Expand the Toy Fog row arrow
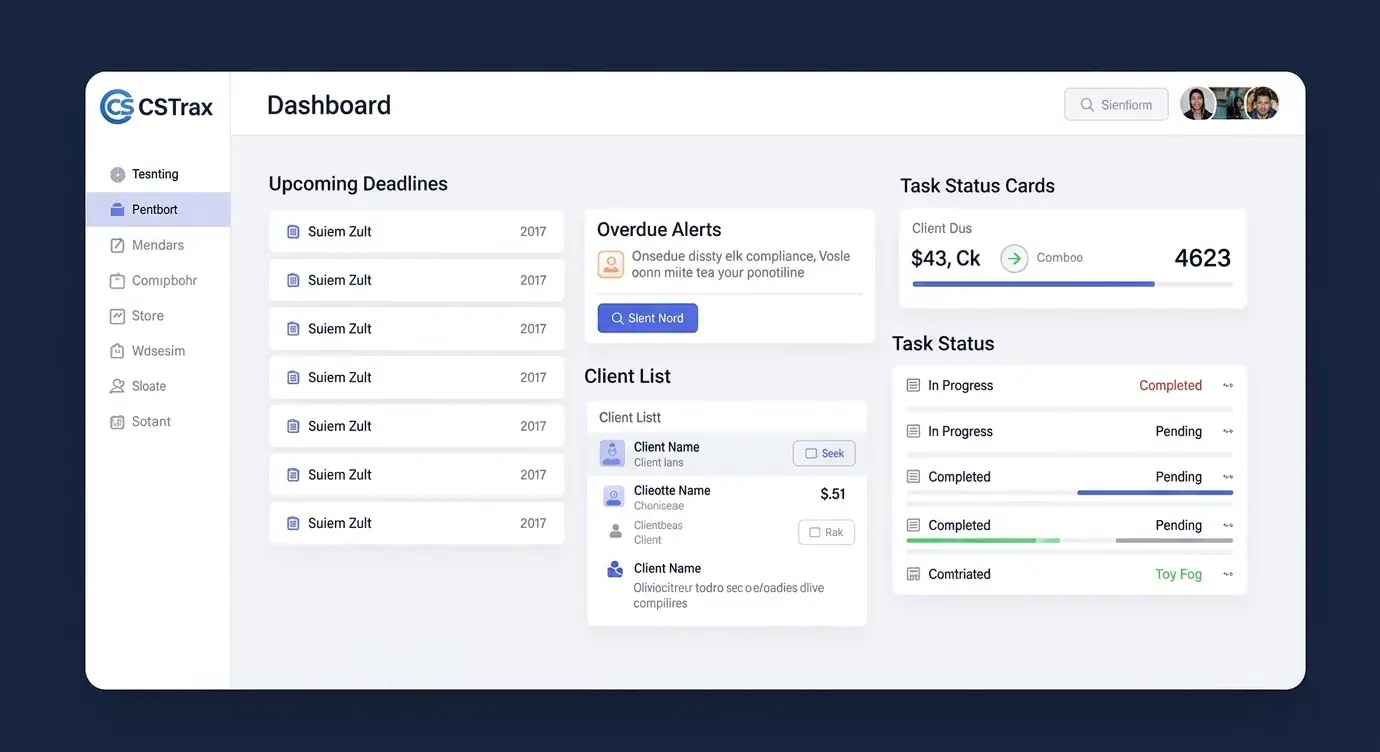 1228,575
